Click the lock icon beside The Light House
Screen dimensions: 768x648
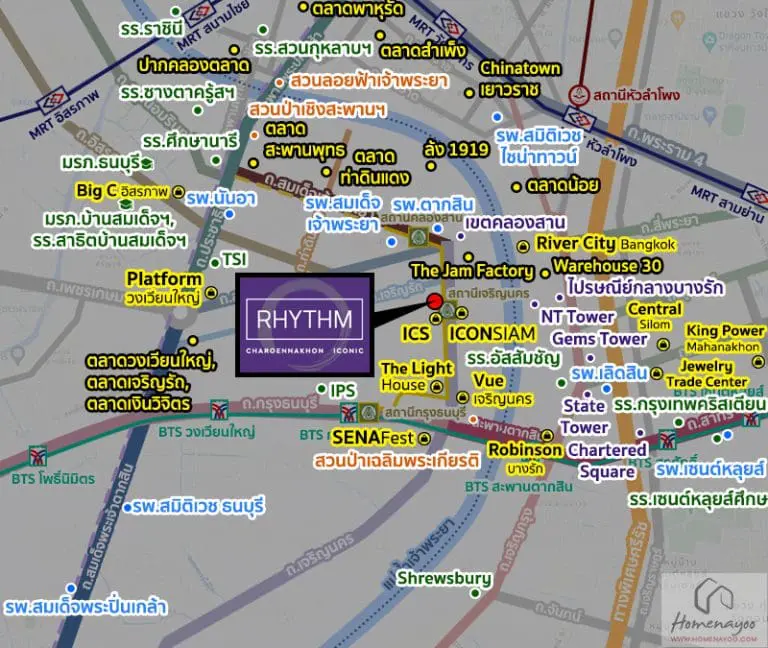click(436, 386)
